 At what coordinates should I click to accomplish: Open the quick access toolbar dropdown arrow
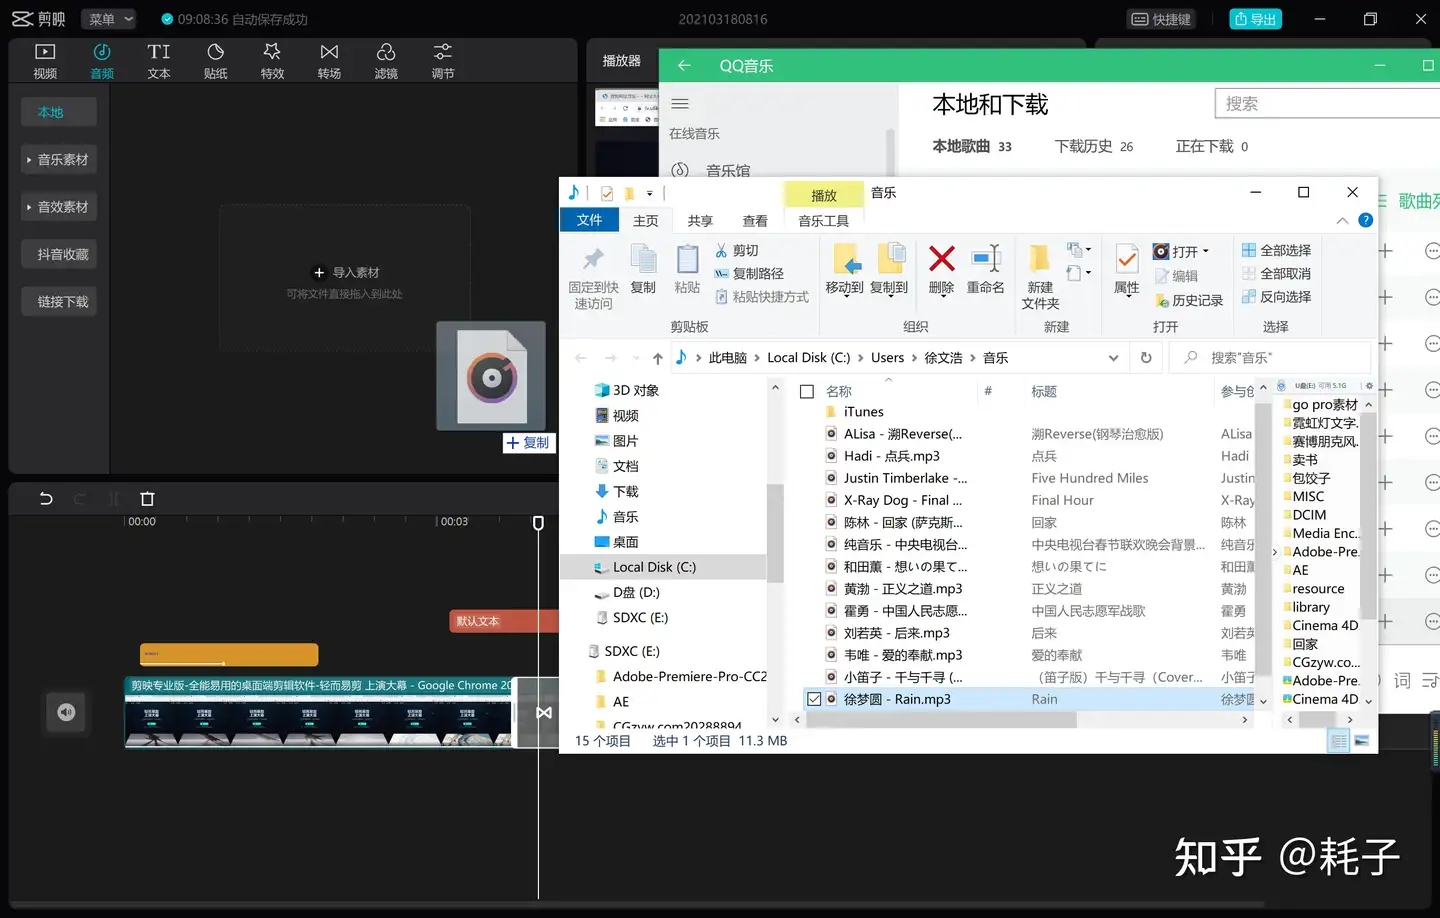point(649,193)
